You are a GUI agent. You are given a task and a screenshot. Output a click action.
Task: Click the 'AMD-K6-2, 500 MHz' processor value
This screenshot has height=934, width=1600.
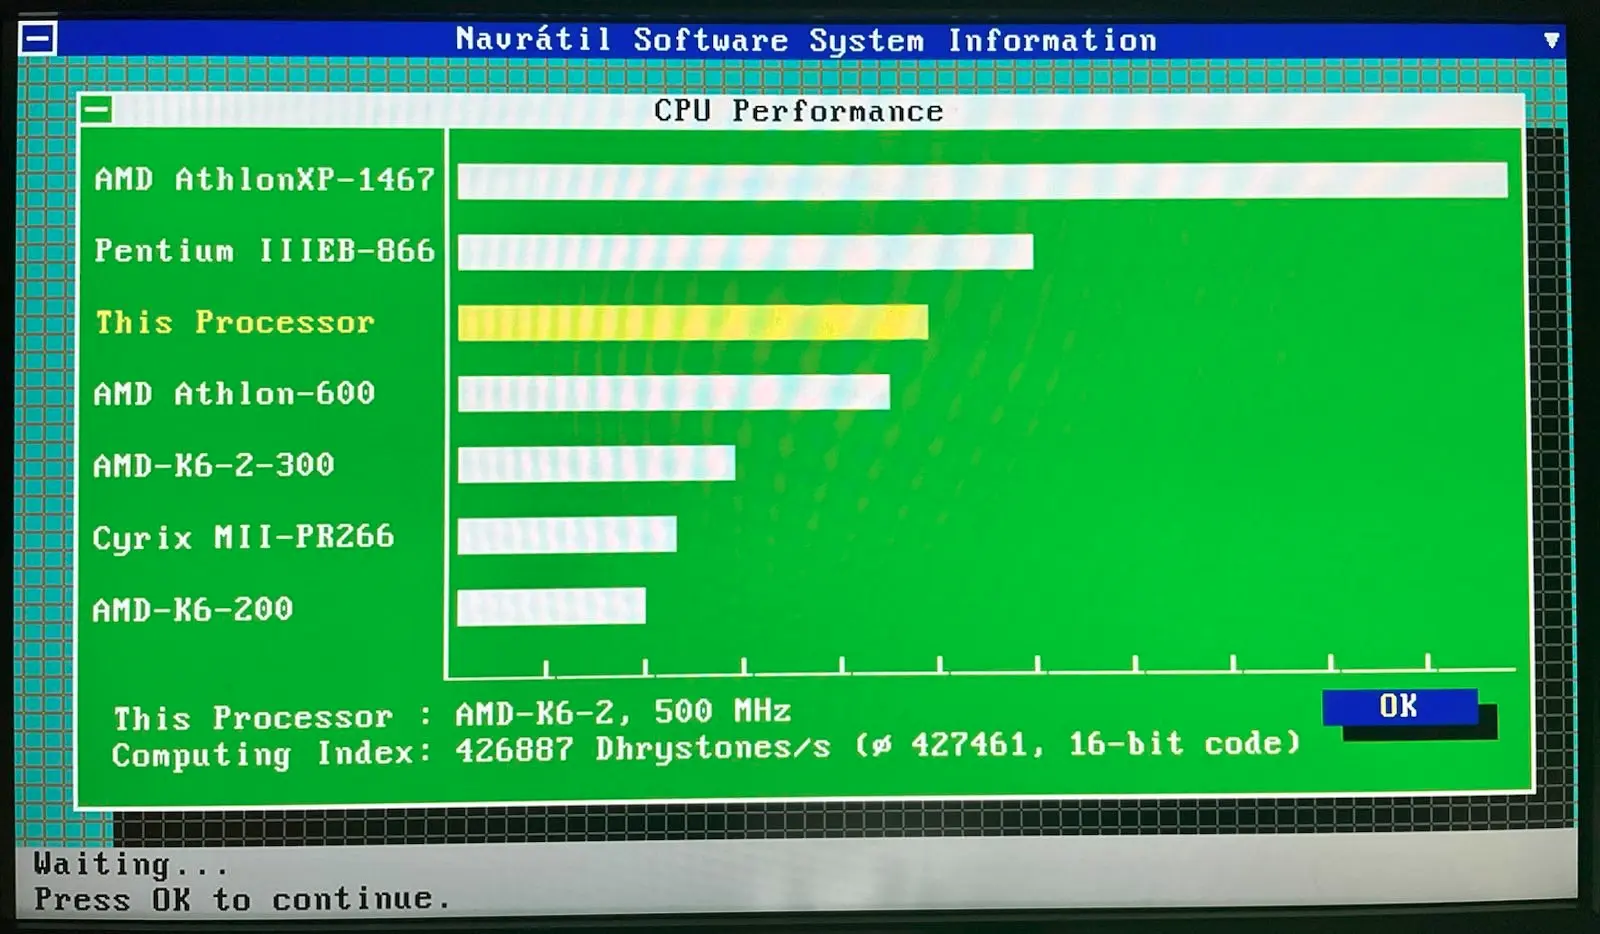[623, 711]
